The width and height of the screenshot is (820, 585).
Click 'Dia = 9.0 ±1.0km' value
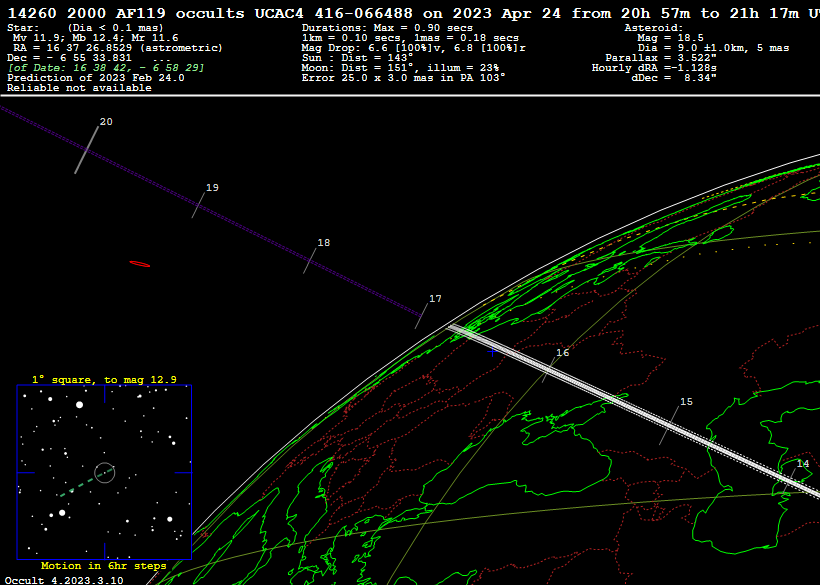tap(713, 48)
